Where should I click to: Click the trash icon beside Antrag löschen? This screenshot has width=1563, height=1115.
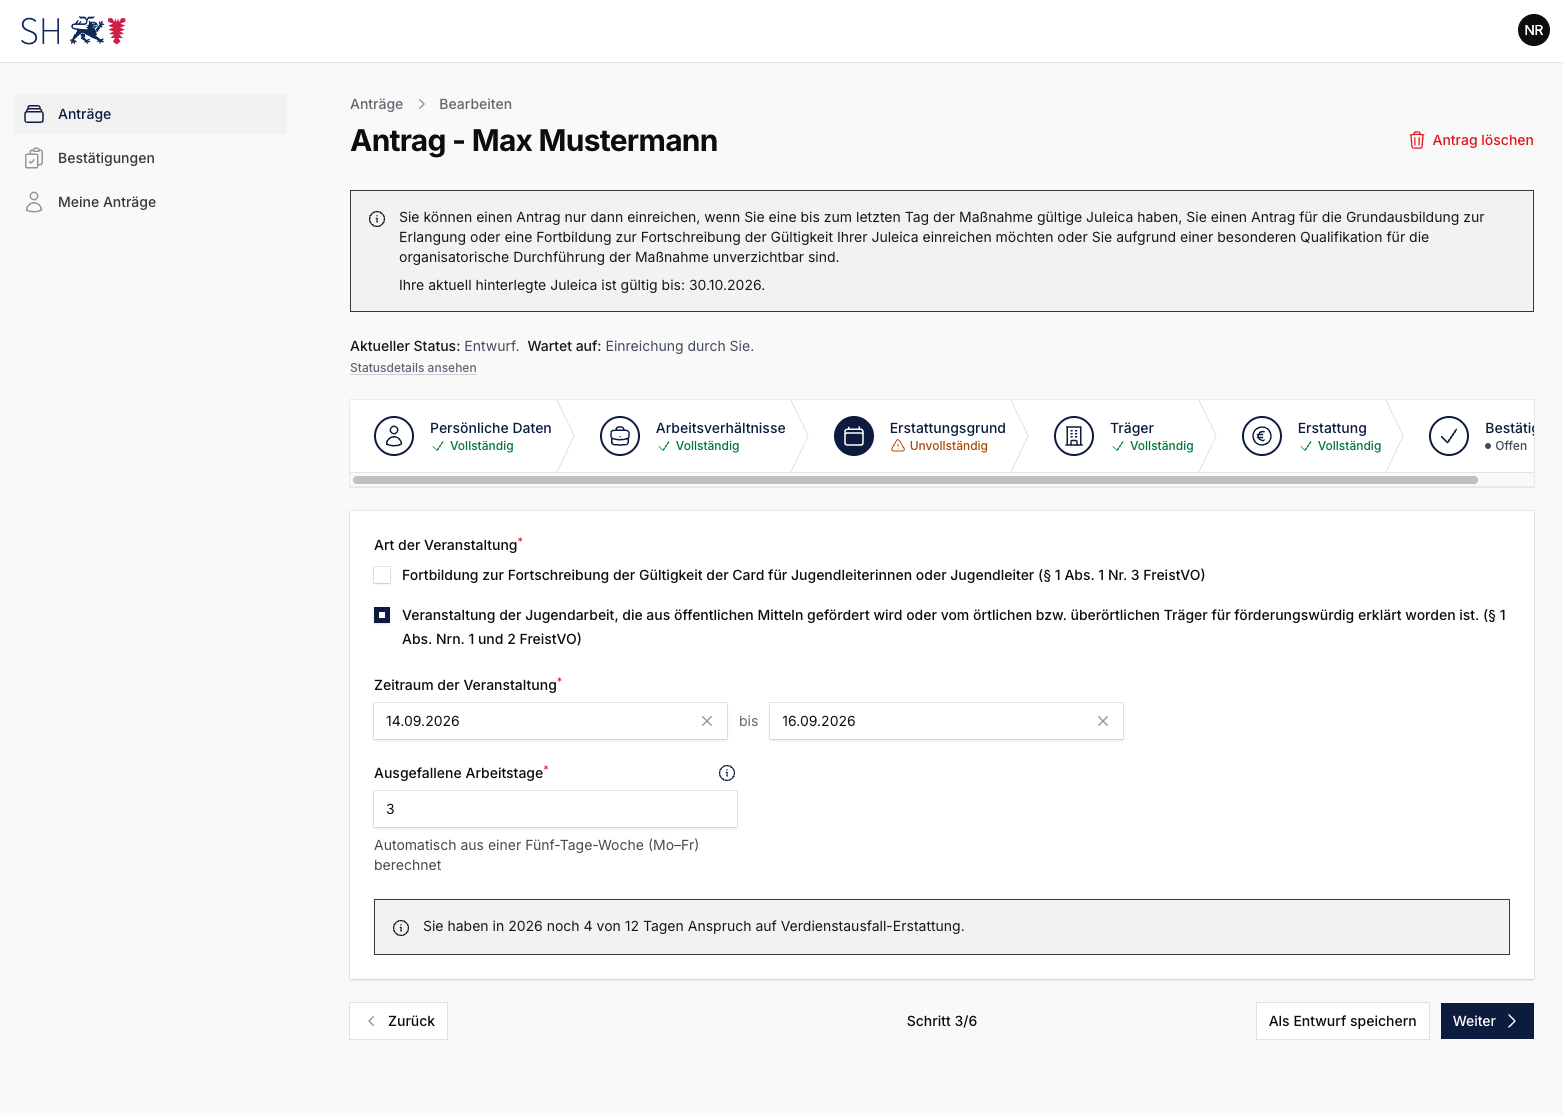tap(1417, 140)
